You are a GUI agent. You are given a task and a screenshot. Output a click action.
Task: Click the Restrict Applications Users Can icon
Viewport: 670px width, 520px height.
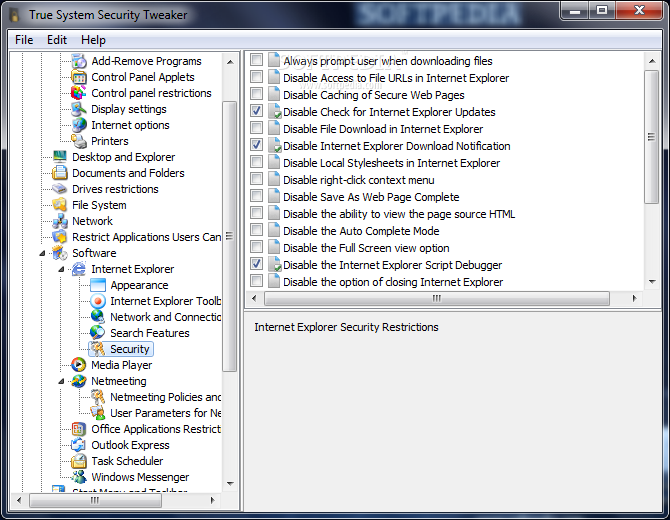[x=60, y=237]
